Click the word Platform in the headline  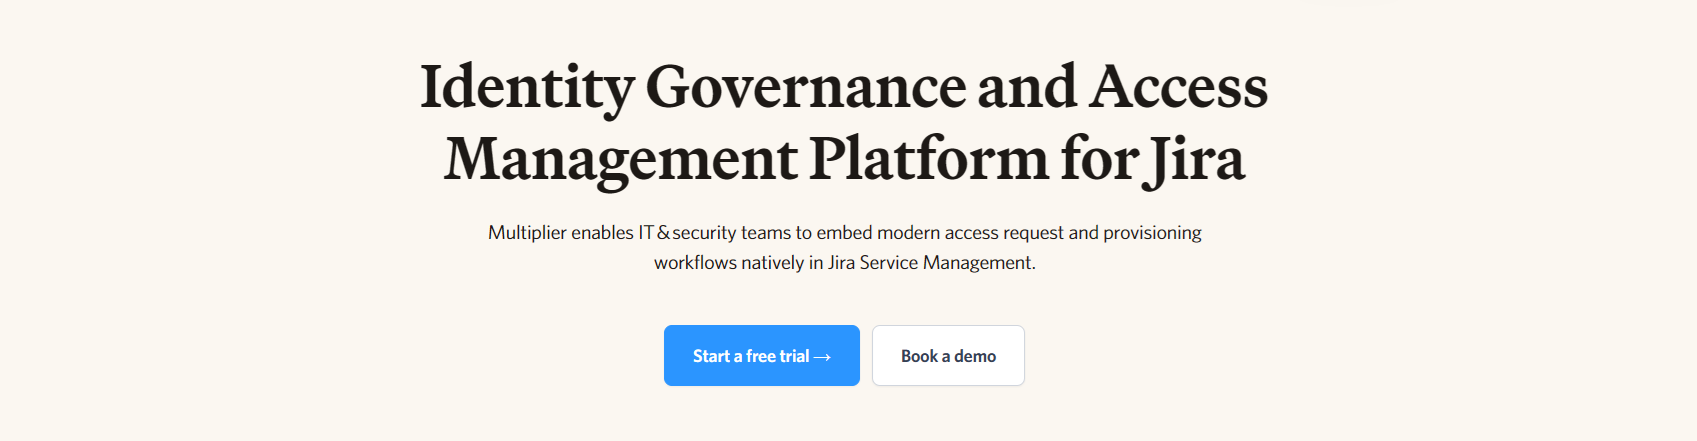point(929,160)
